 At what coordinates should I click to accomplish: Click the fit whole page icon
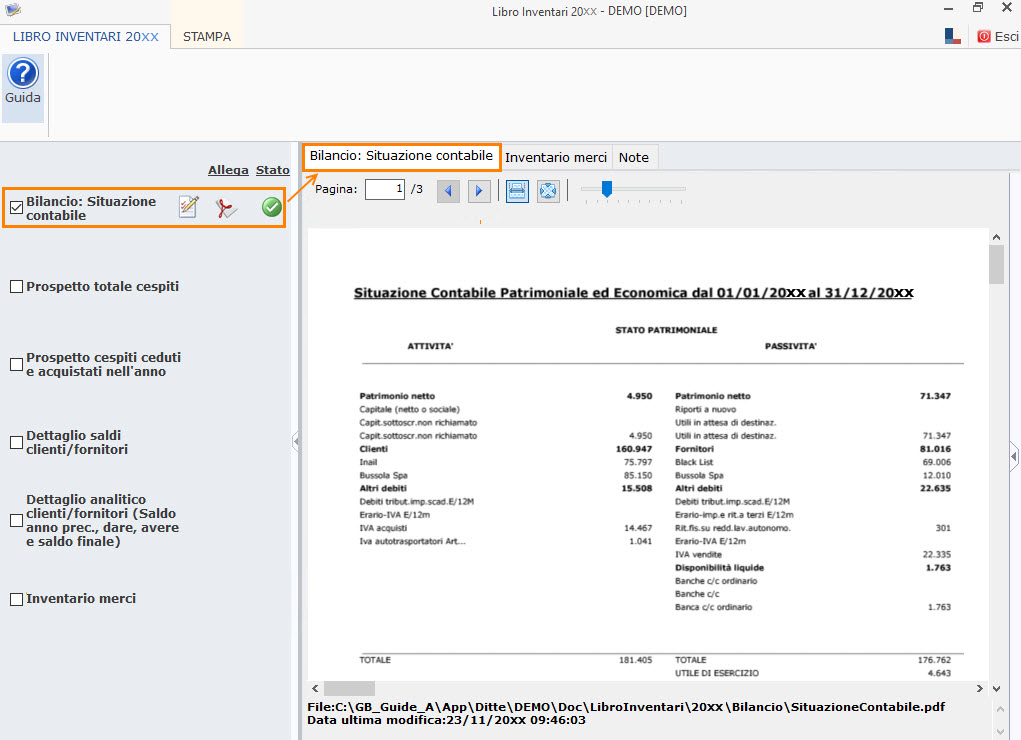pyautogui.click(x=548, y=191)
